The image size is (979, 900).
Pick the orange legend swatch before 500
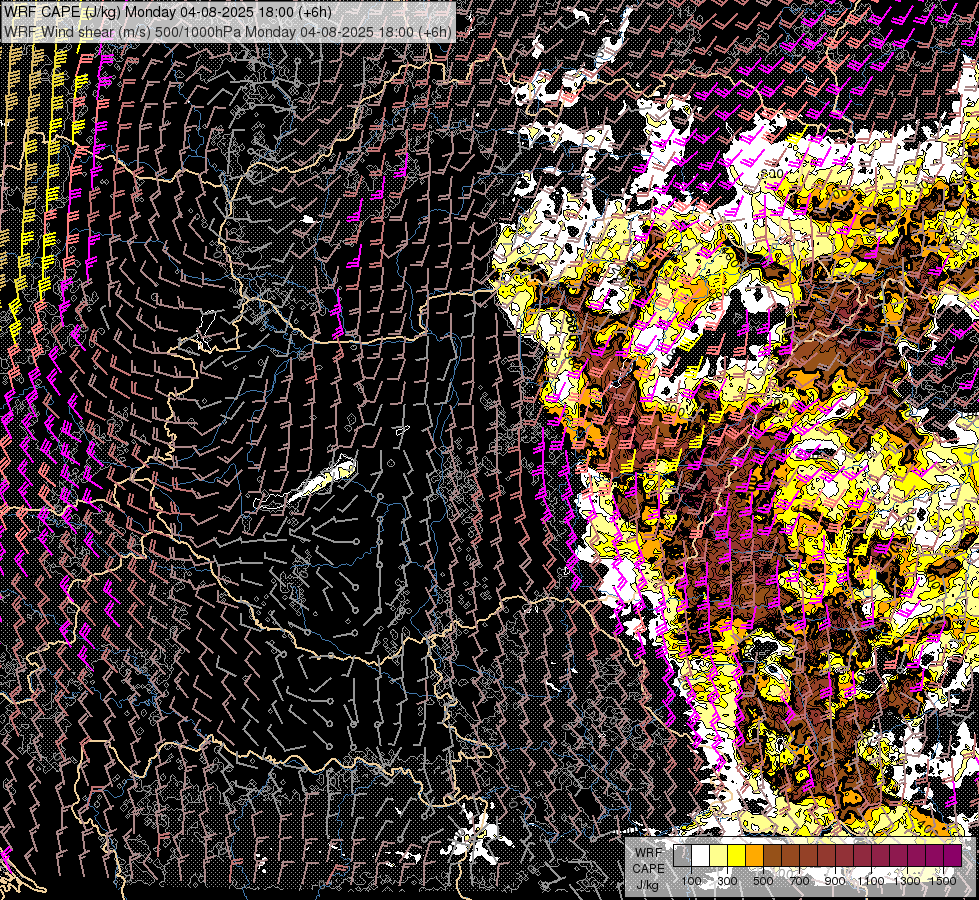tap(755, 855)
